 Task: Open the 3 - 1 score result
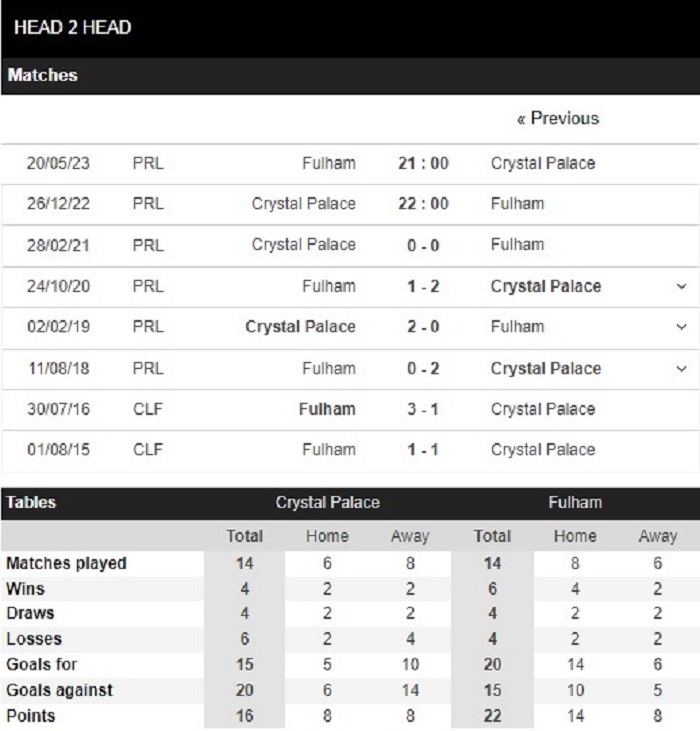click(423, 409)
